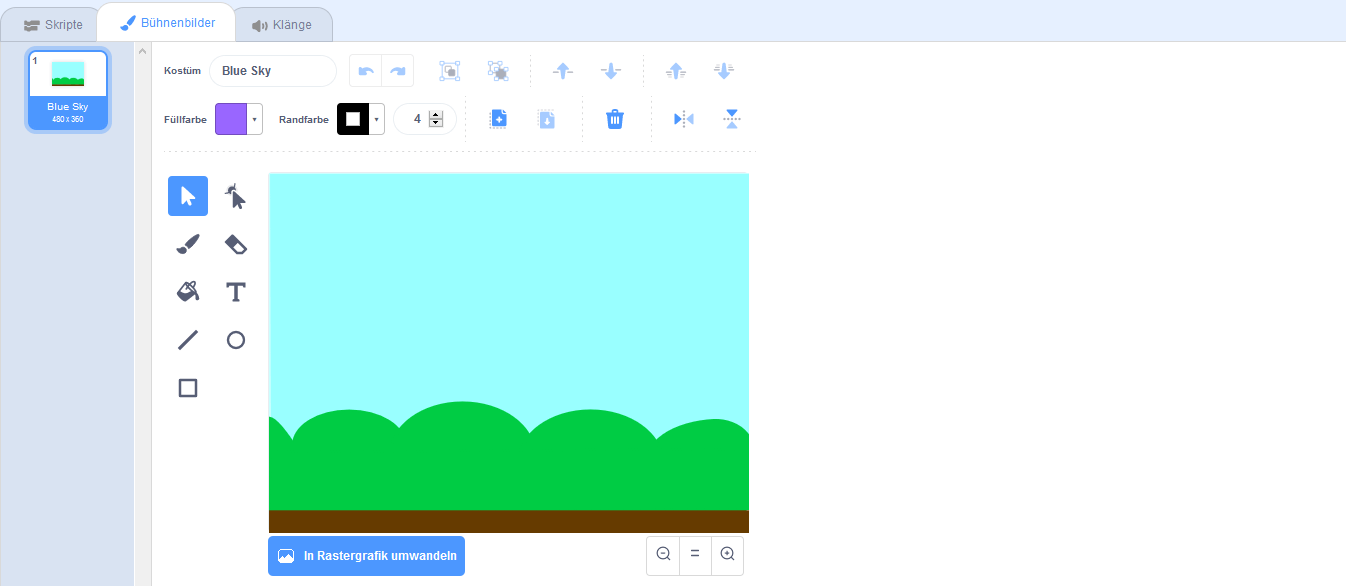Click the black outline color swatch
This screenshot has width=1346, height=586.
point(353,119)
